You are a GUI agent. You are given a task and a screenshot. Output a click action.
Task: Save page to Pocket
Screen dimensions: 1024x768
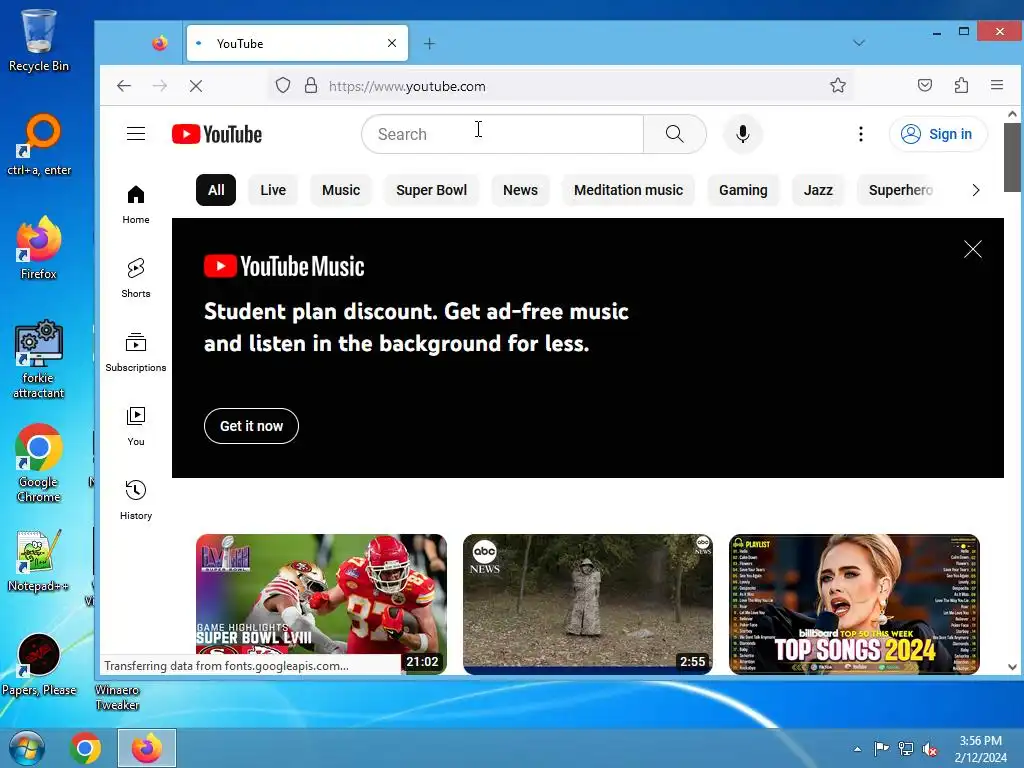925,85
